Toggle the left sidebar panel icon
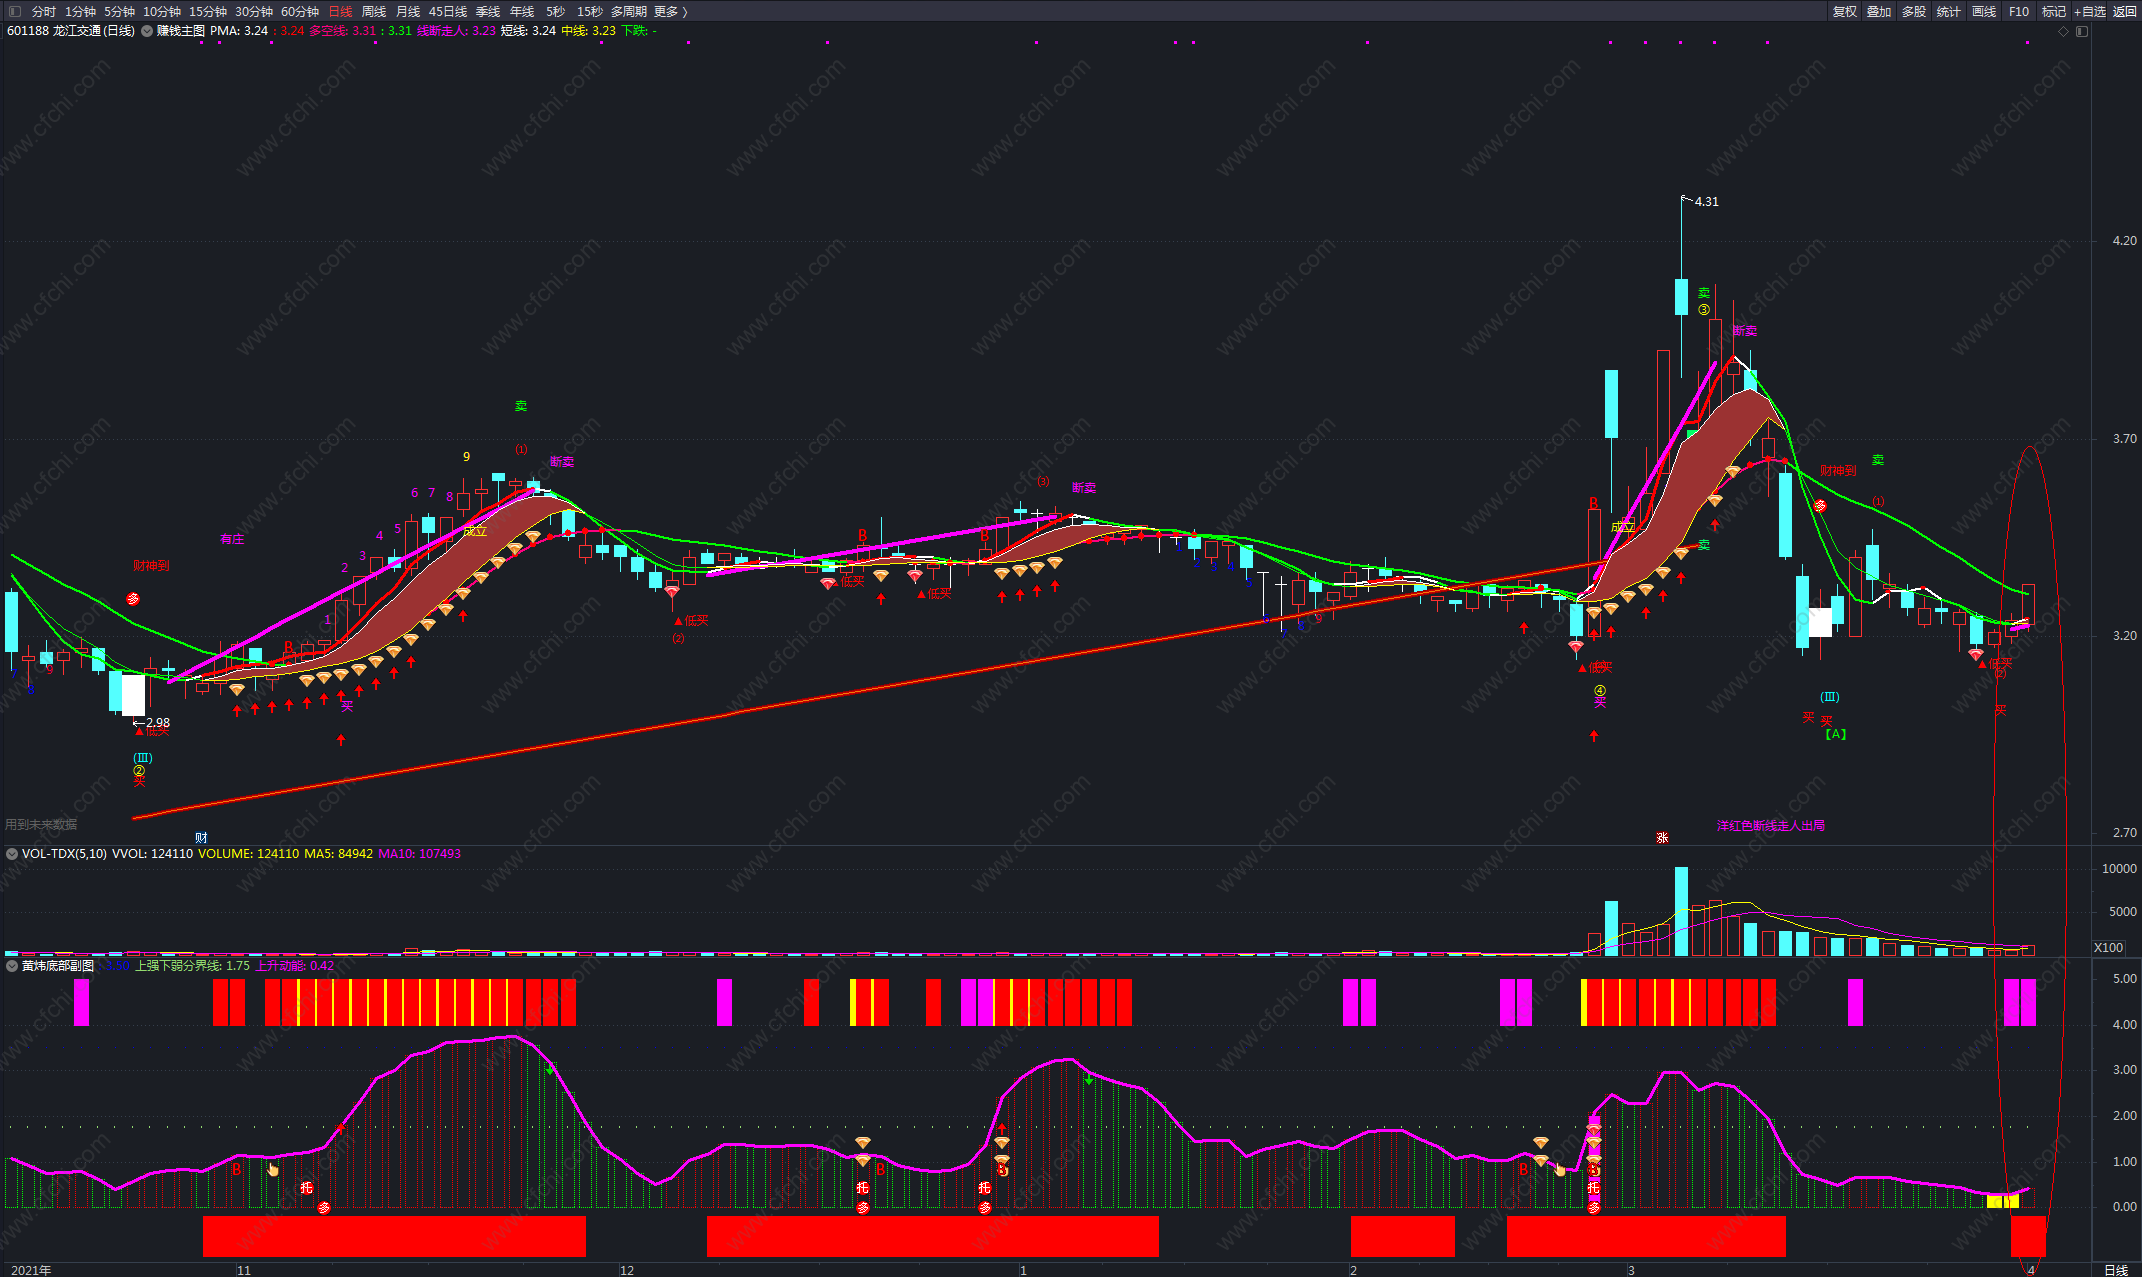The image size is (2142, 1277). [14, 11]
